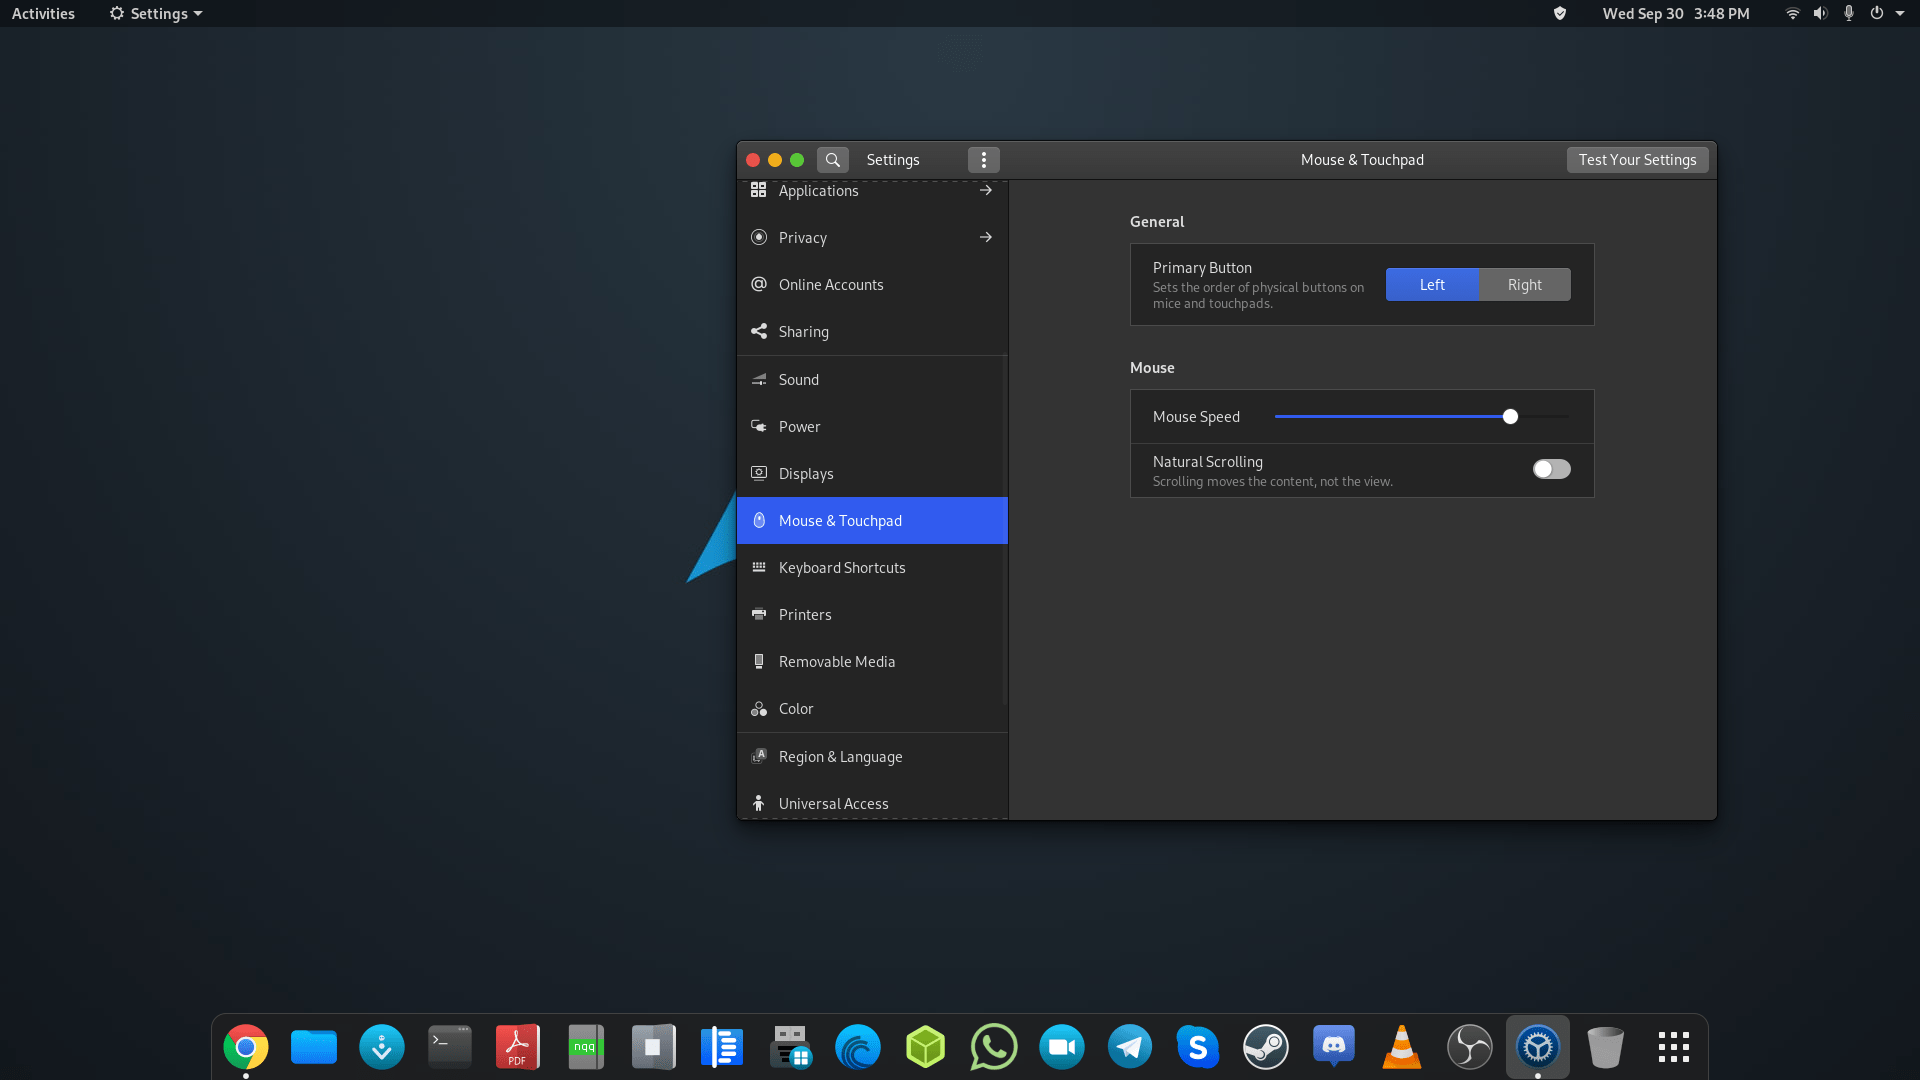The width and height of the screenshot is (1920, 1080).
Task: Select Keyboard Shortcuts in sidebar
Action: click(x=841, y=568)
